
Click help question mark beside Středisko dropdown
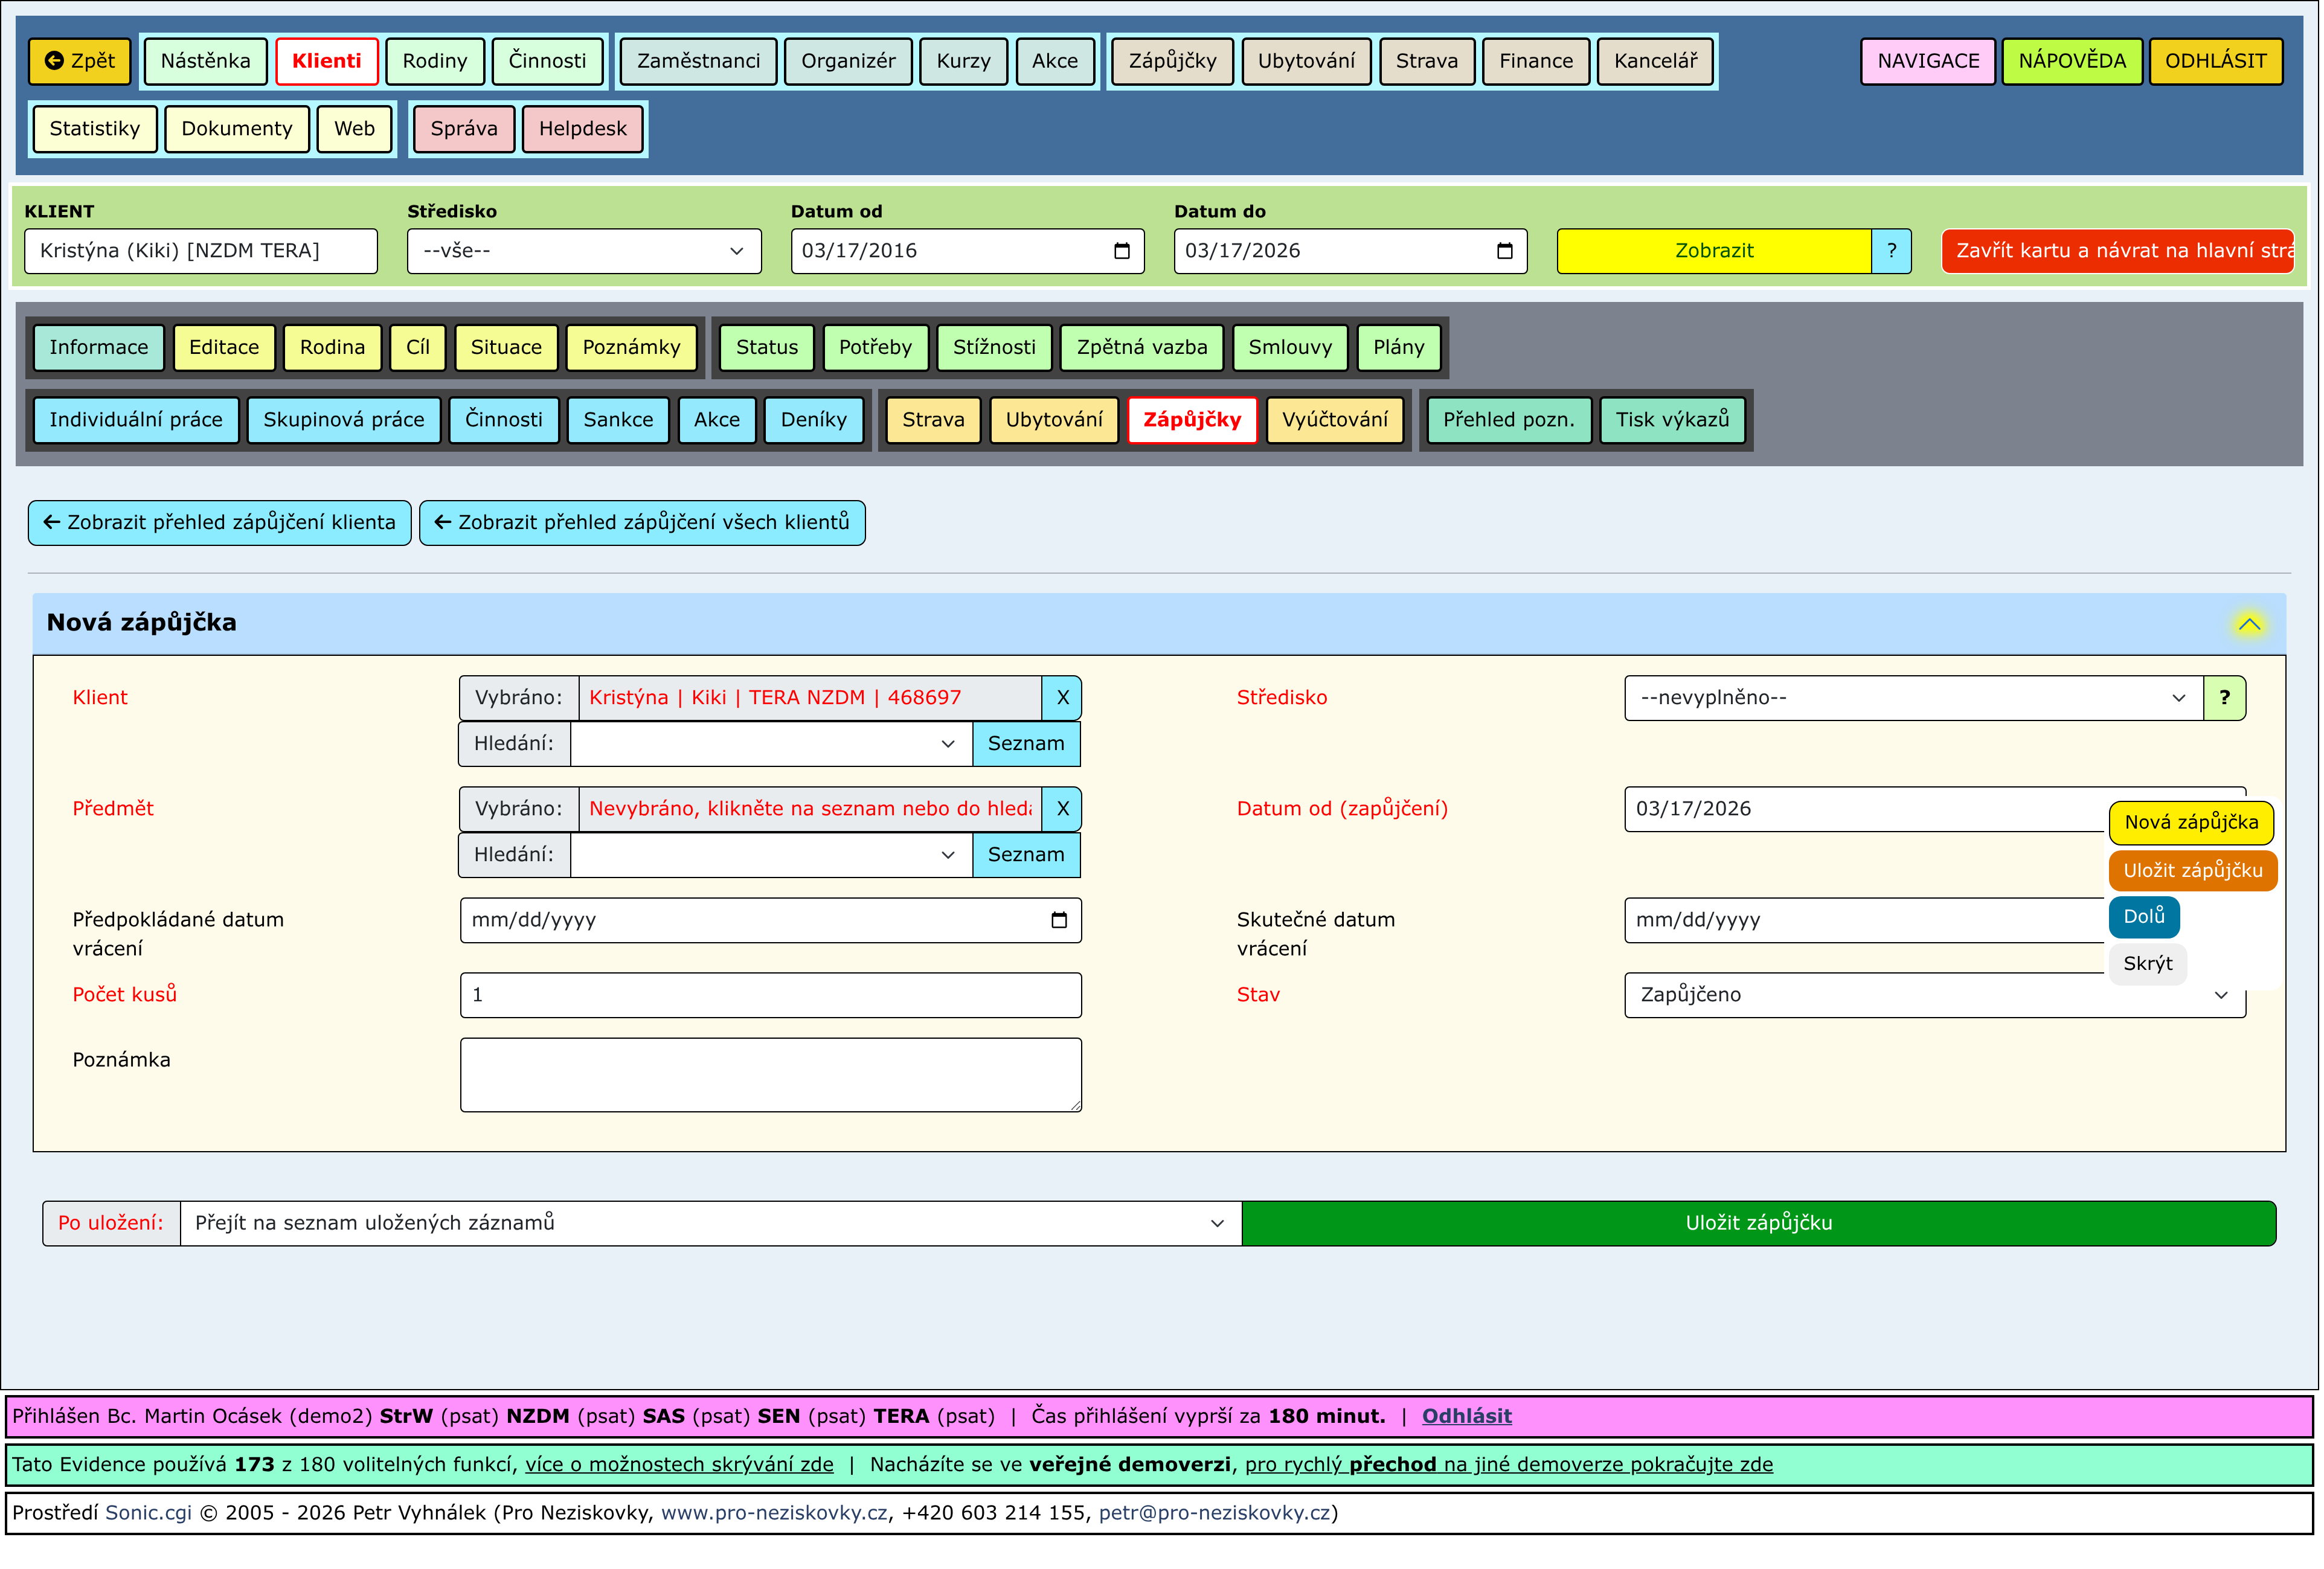2224,698
